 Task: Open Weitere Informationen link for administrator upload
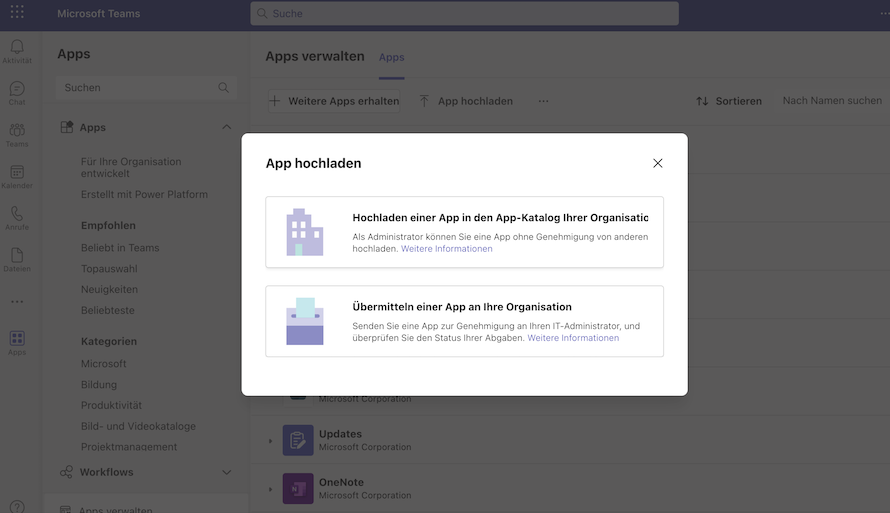pos(447,249)
